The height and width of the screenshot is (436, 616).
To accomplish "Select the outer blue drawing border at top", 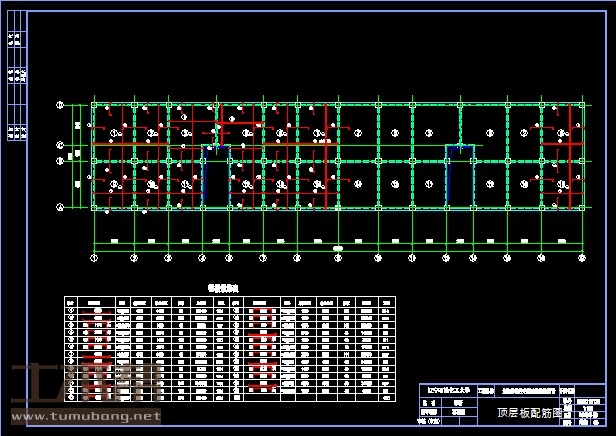I will pyautogui.click(x=308, y=11).
